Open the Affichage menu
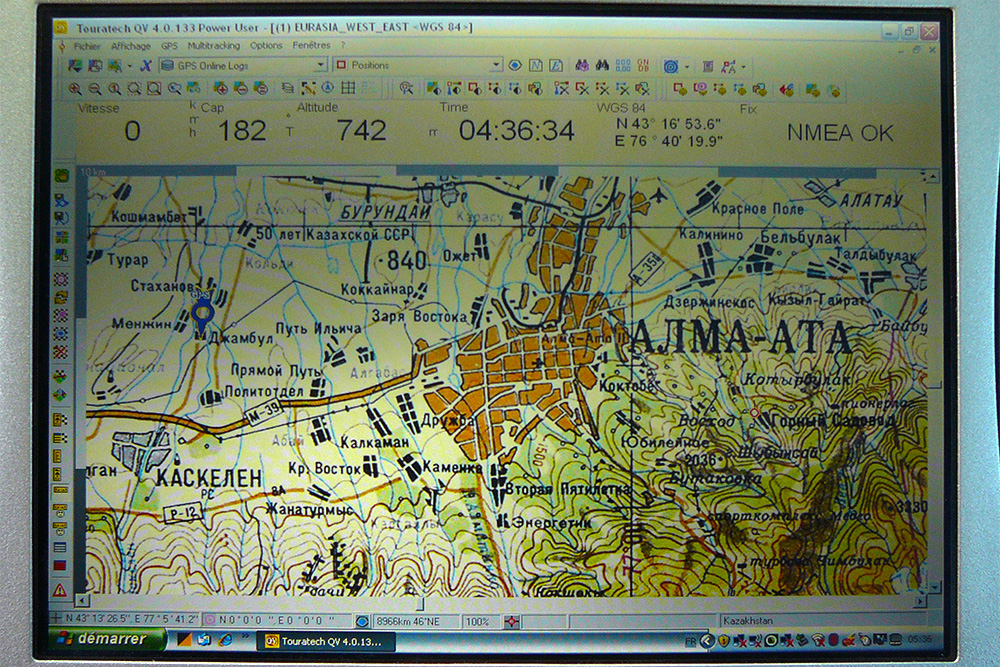 click(x=131, y=46)
